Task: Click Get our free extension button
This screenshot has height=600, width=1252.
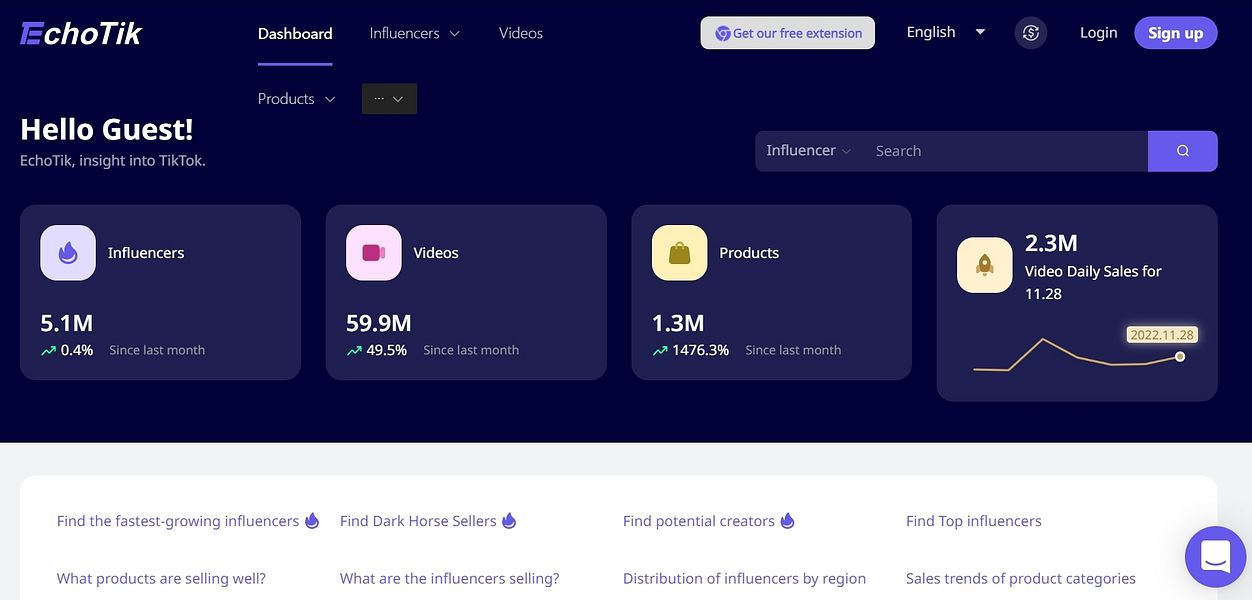Action: coord(788,33)
